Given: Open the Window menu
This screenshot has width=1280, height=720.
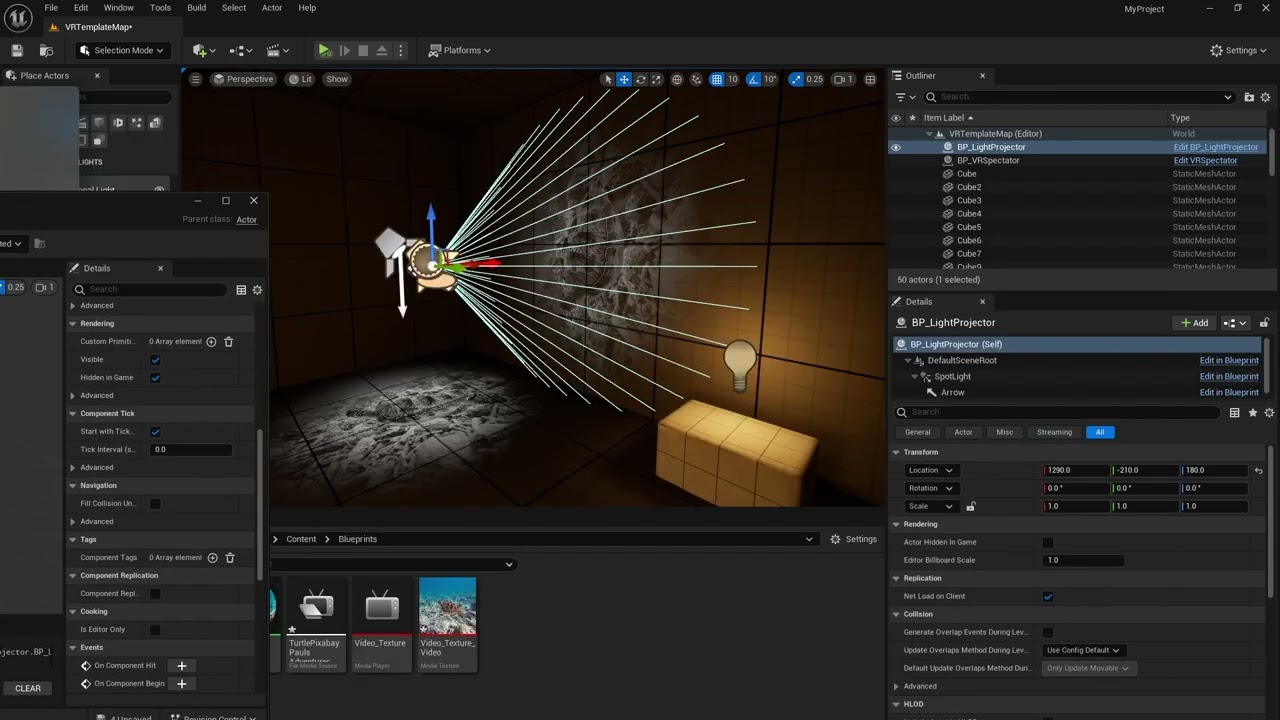Looking at the screenshot, I should click(119, 8).
